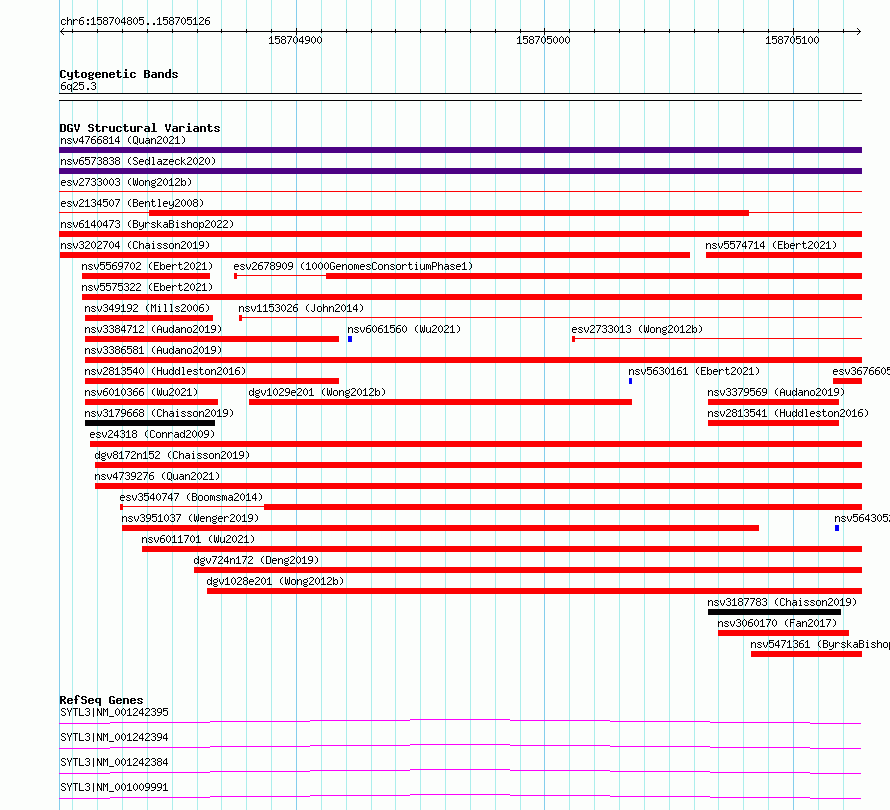Open nsv3060170 (Fan2017) variant
Screen dimensions: 890x810
tap(777, 623)
